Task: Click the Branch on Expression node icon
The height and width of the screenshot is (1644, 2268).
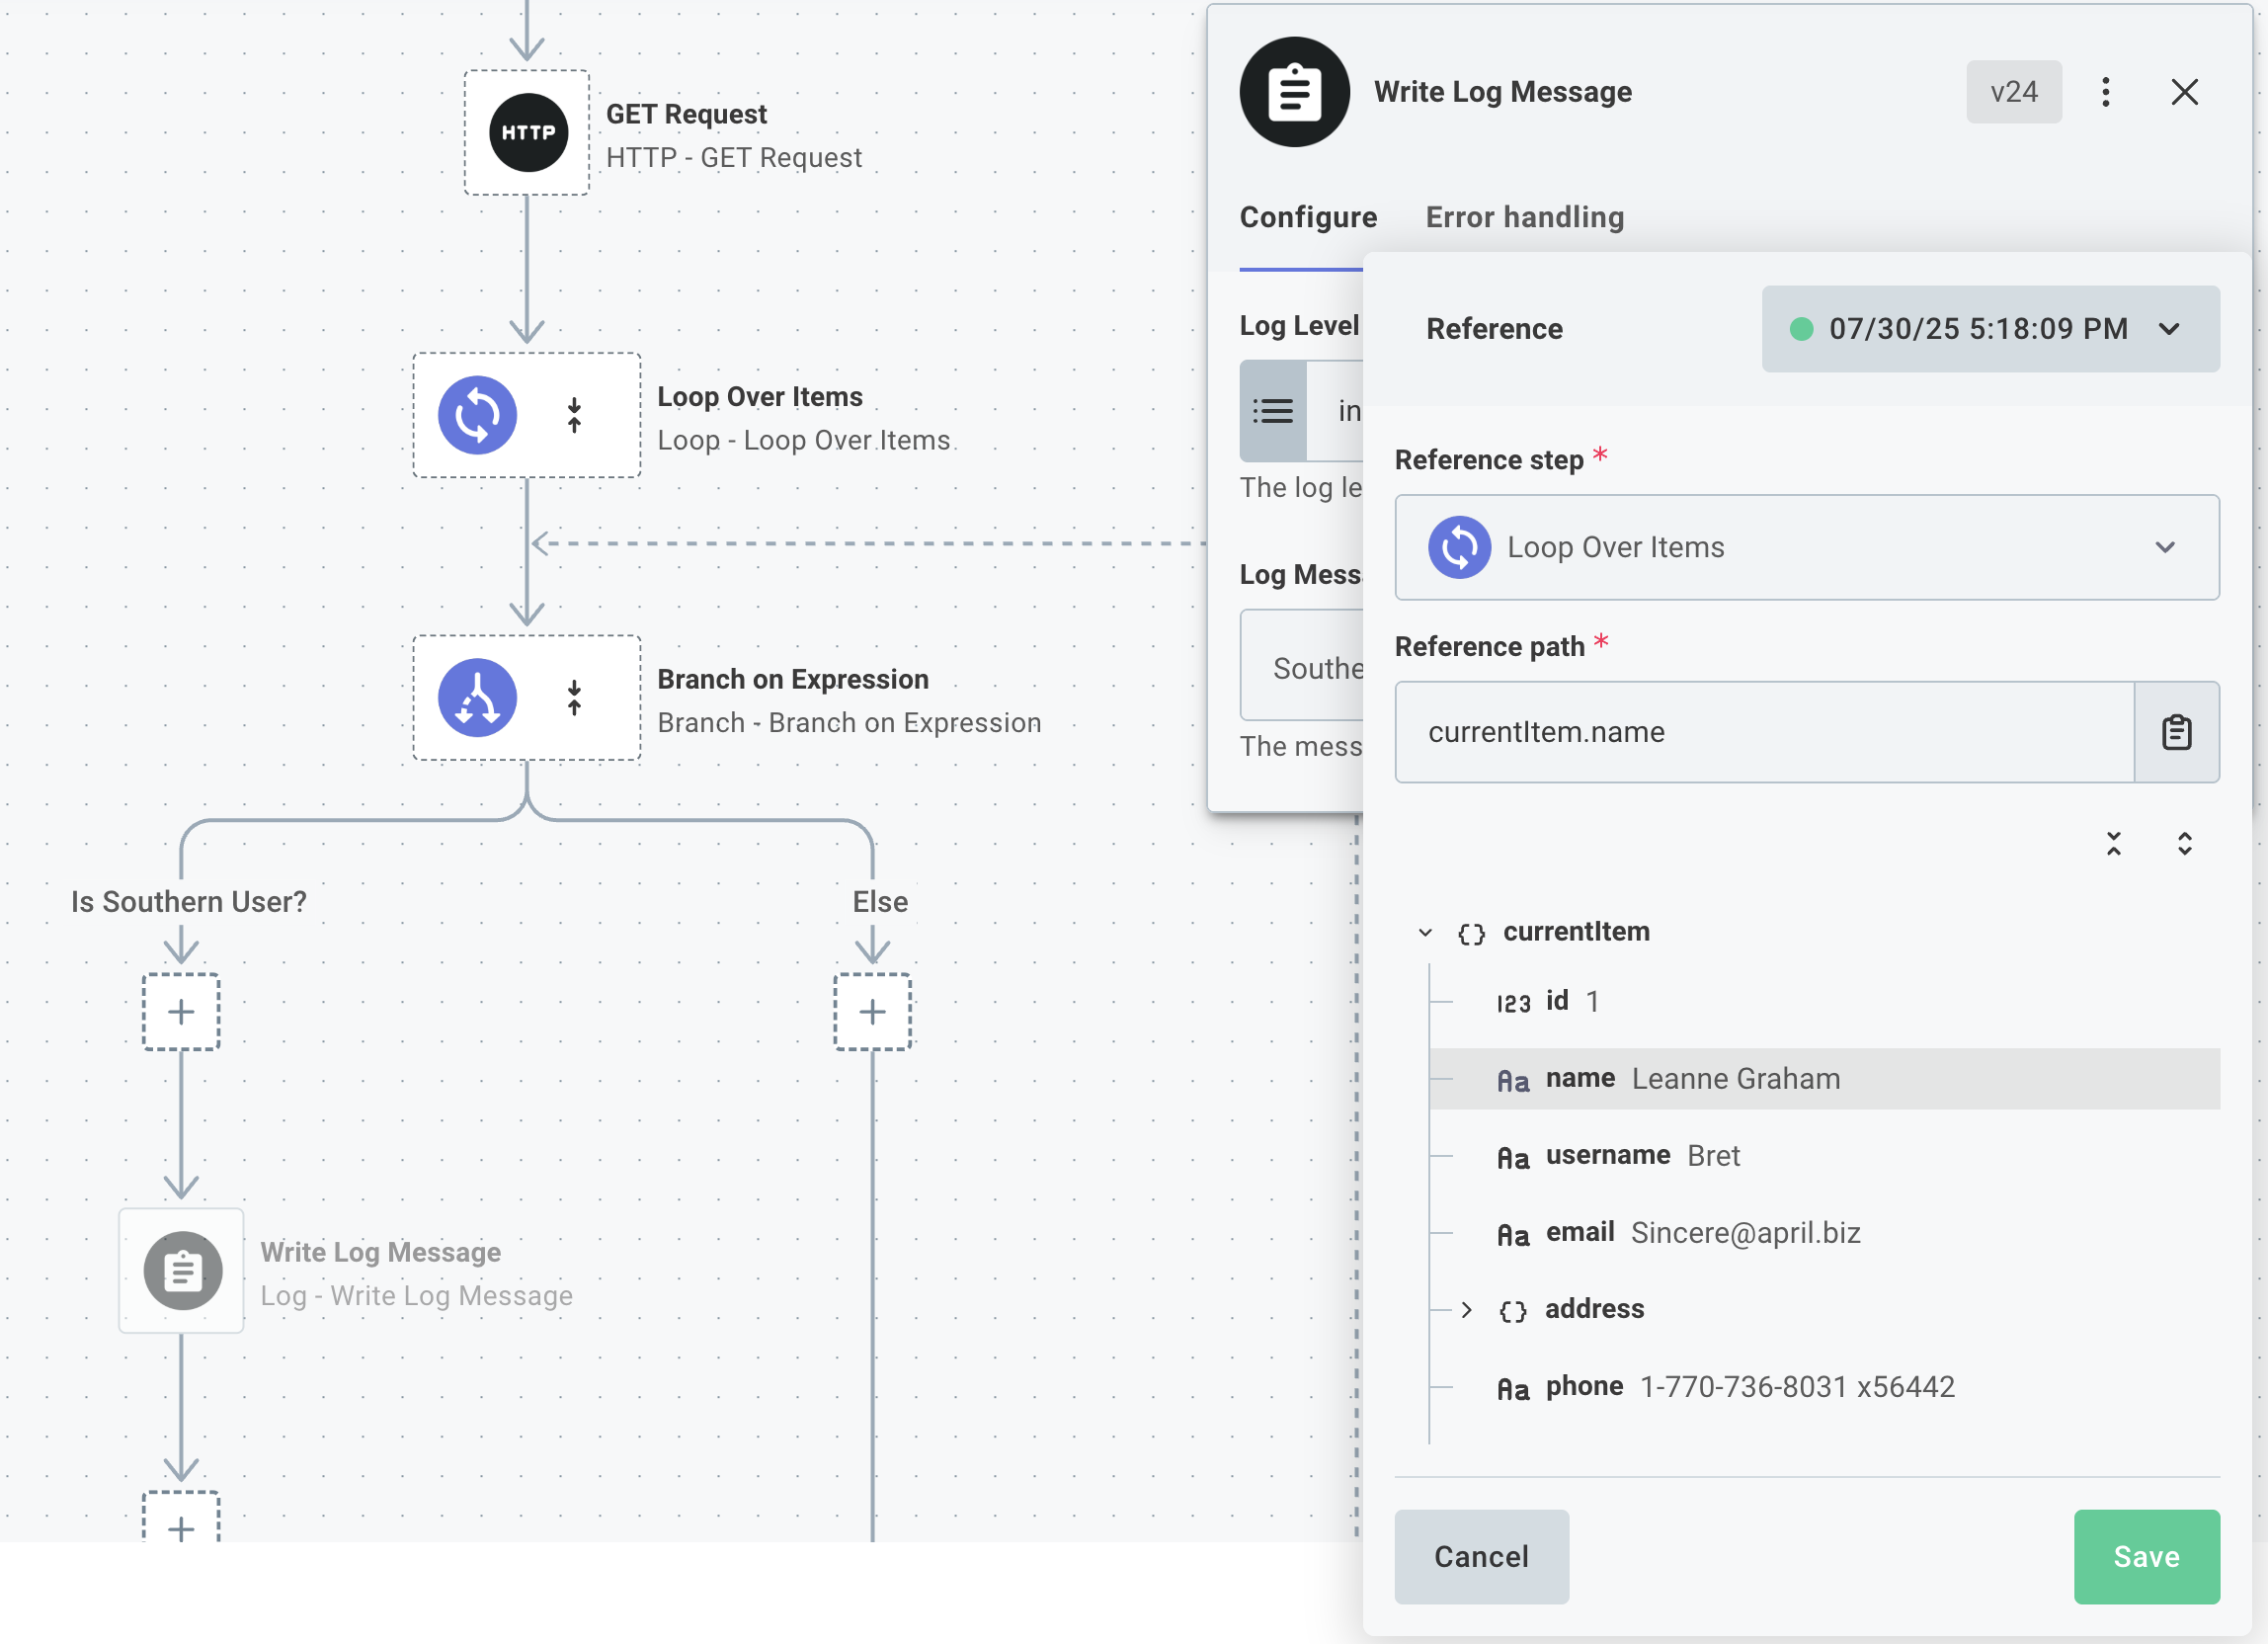Action: point(478,698)
